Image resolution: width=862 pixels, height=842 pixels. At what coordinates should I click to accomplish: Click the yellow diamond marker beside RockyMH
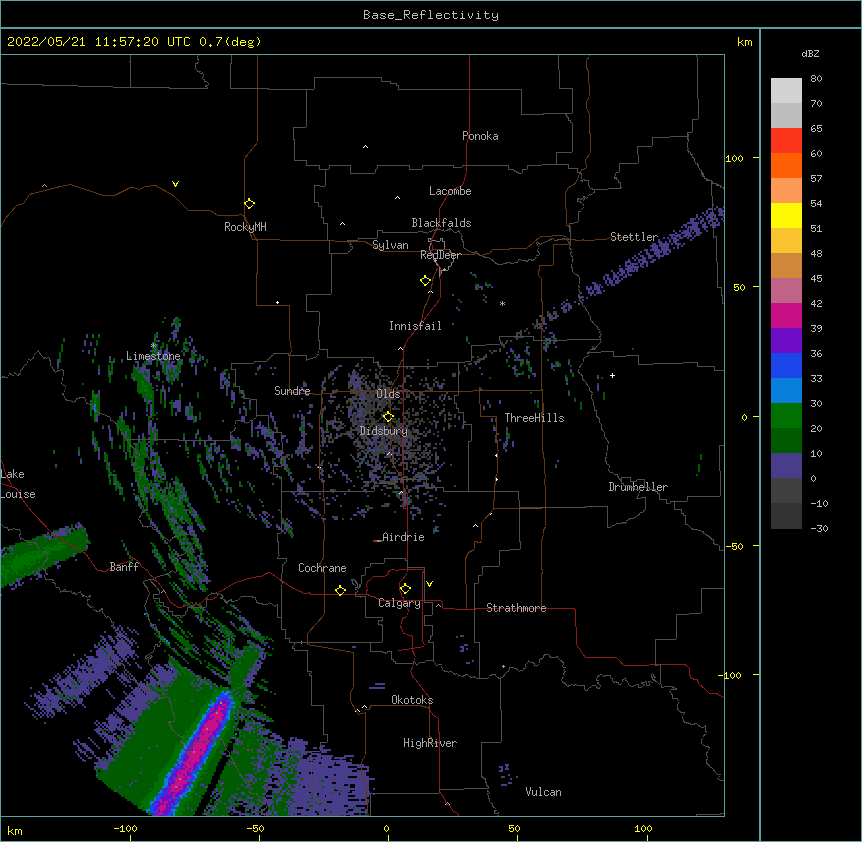click(250, 204)
